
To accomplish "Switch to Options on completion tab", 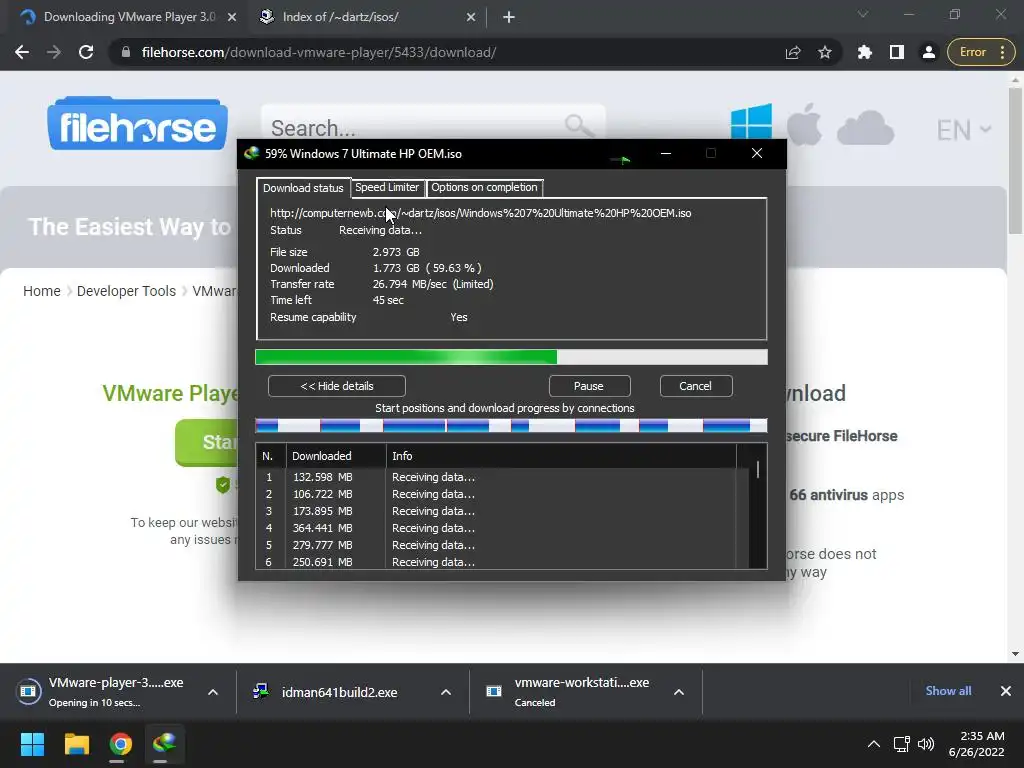I will pos(484,187).
